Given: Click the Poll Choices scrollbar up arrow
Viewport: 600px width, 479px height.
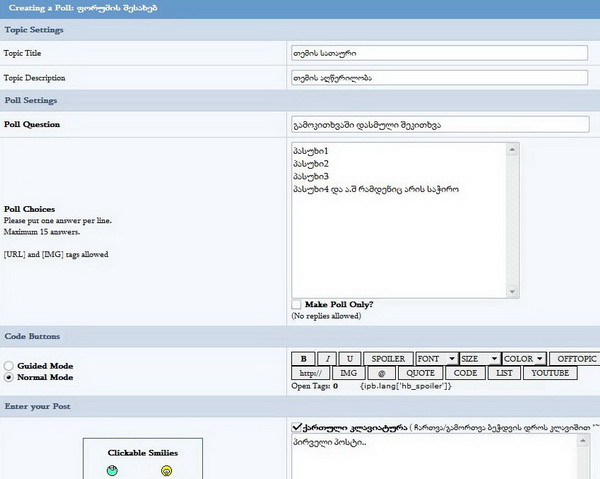Looking at the screenshot, I should pos(512,150).
